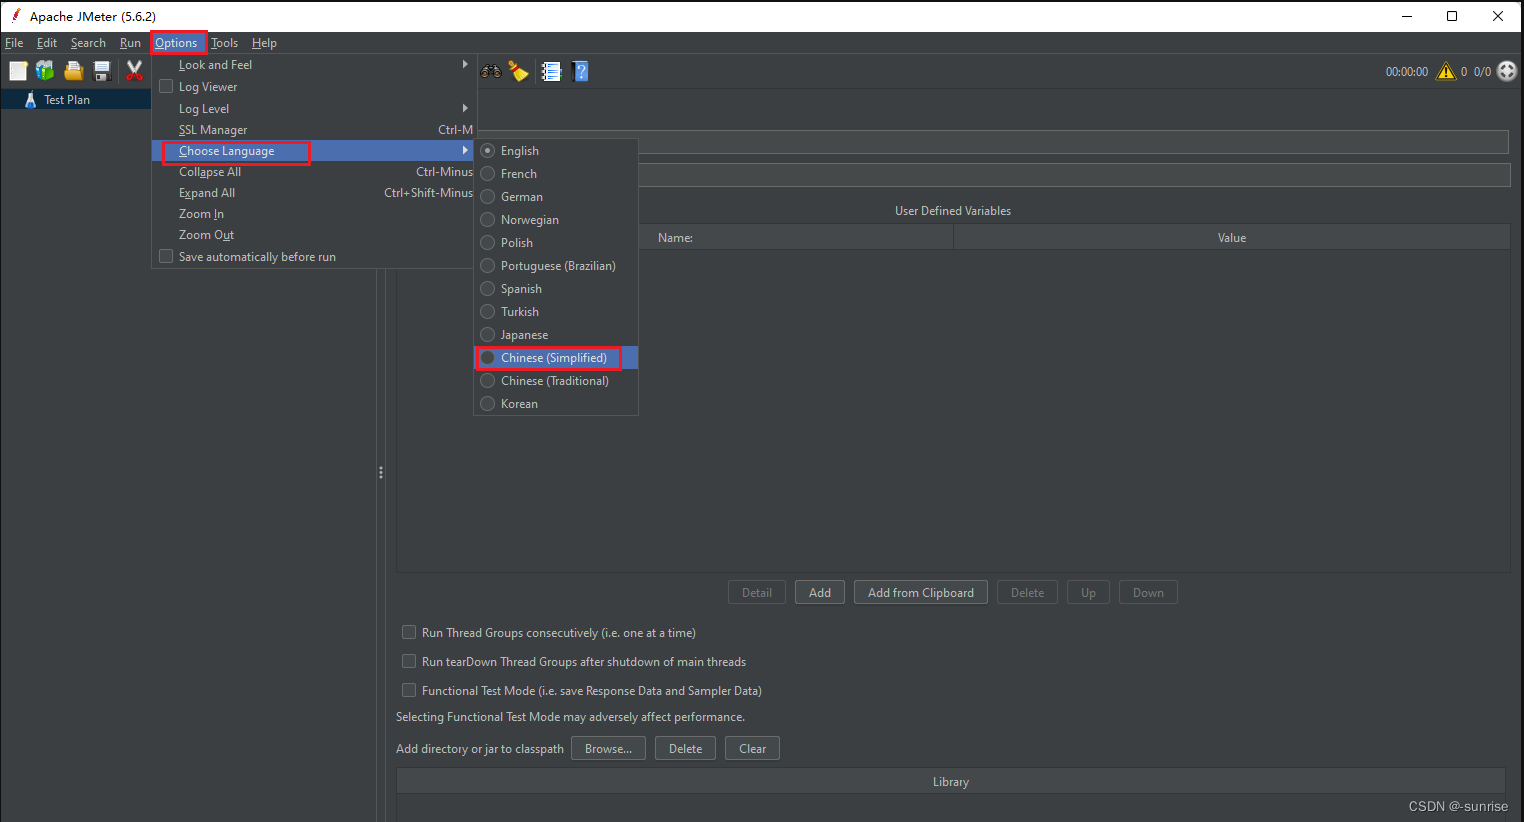Click the Delete variable button beside Up

1027,592
